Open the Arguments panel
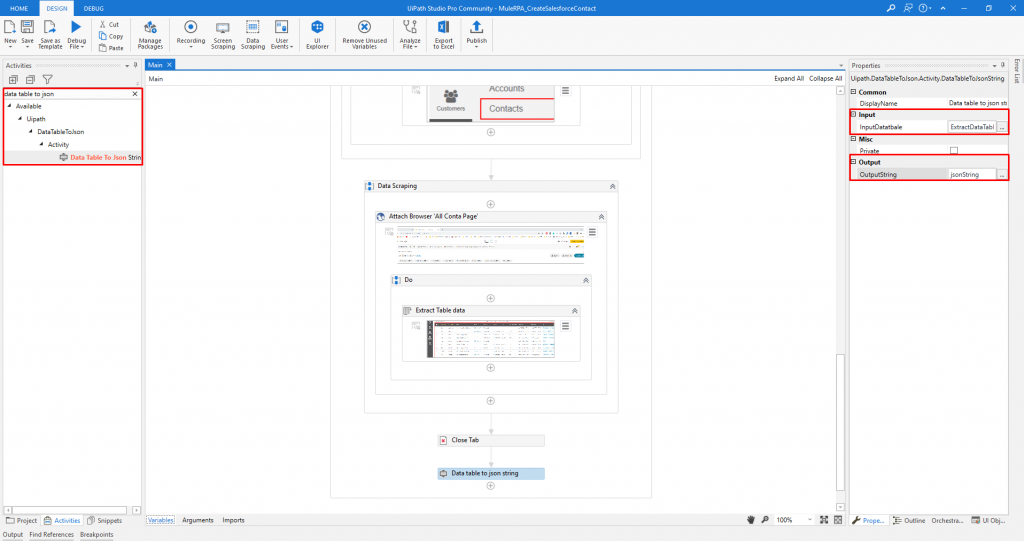The width and height of the screenshot is (1024, 541). click(x=198, y=520)
